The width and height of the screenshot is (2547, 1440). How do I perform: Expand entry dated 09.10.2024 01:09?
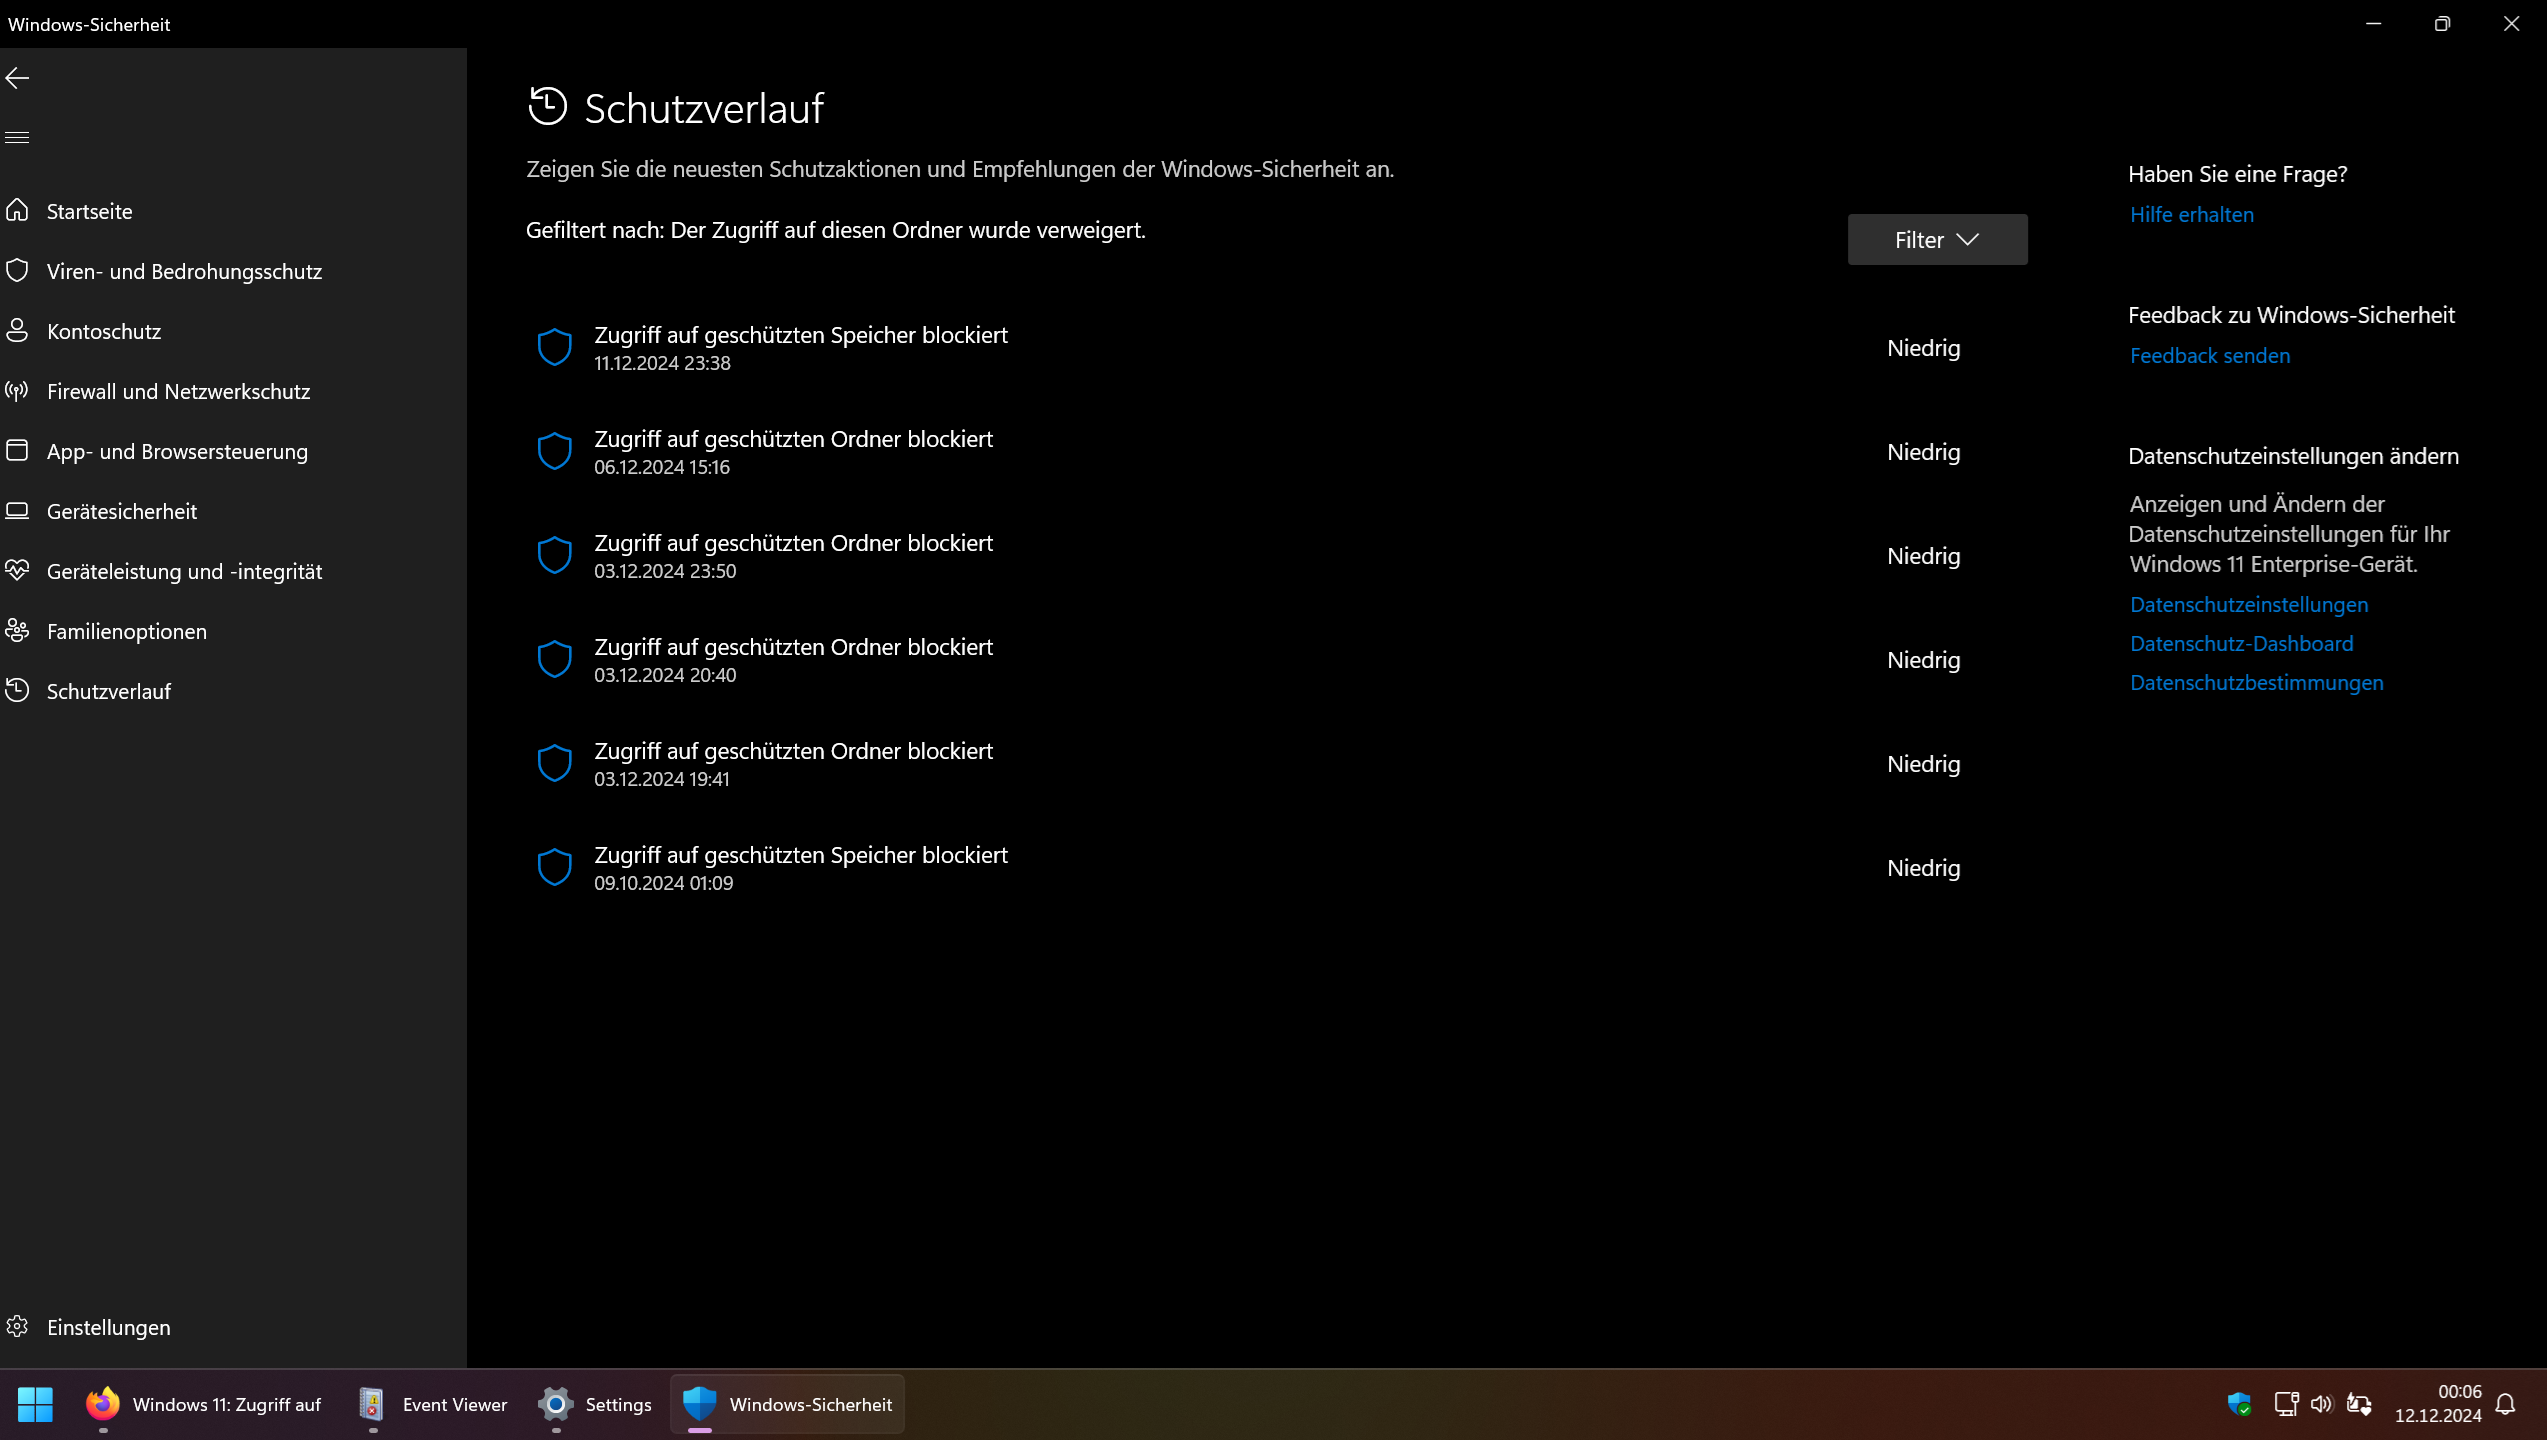click(x=800, y=867)
